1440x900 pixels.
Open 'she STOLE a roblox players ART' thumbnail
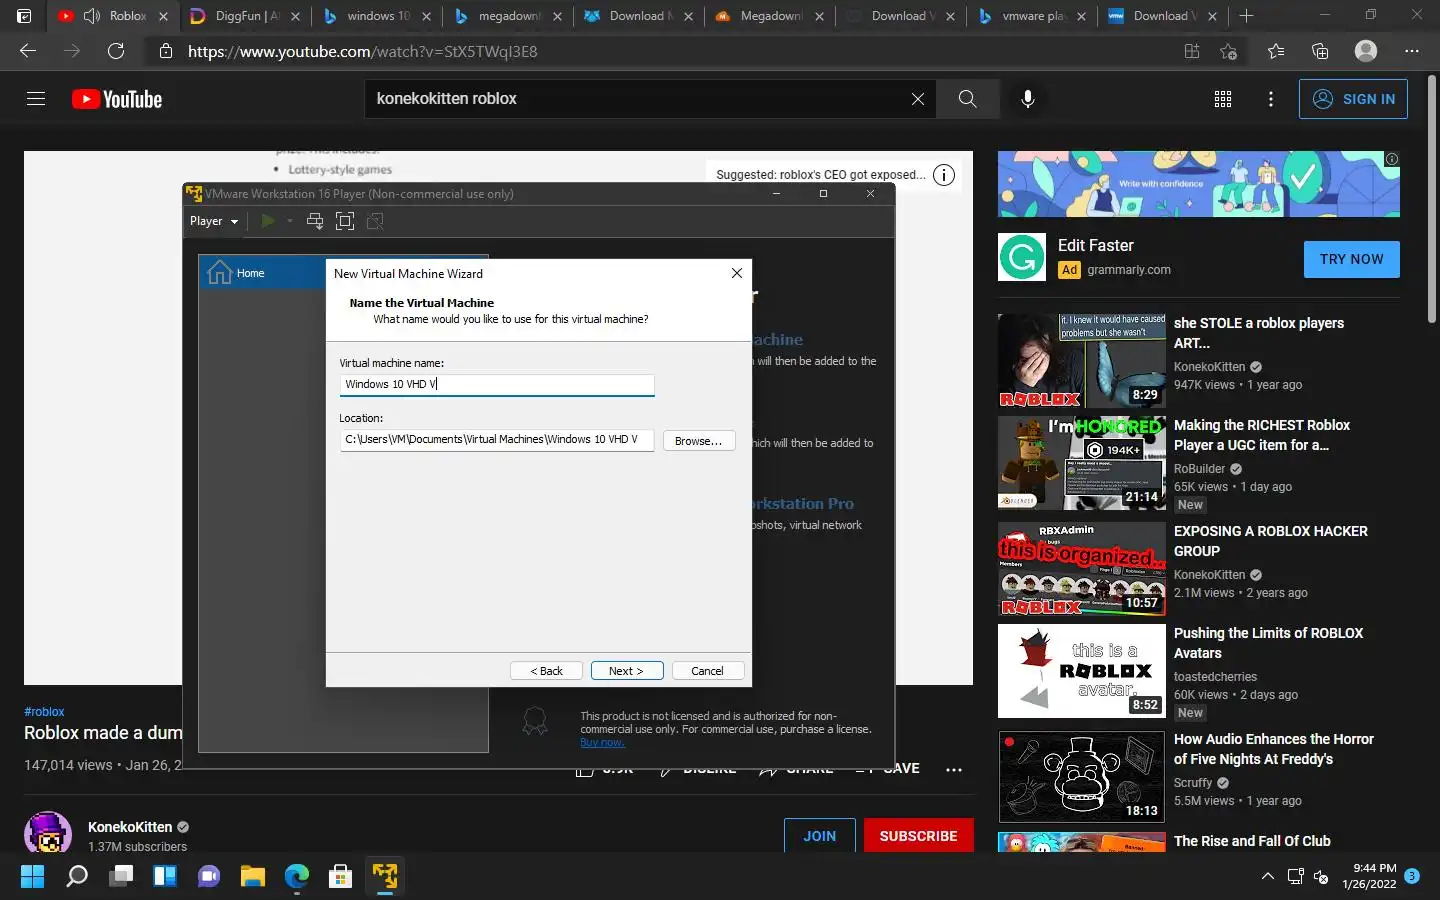(x=1082, y=360)
